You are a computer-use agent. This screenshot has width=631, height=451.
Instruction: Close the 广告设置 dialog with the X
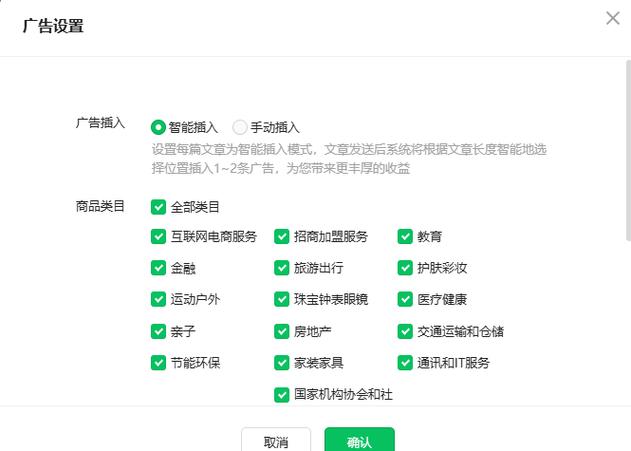click(612, 18)
